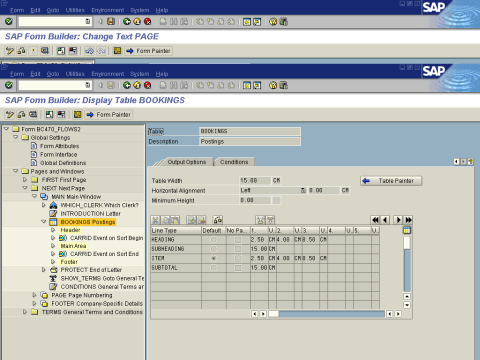
Task: Select the Default radio button for HEADING
Action: tap(214, 240)
